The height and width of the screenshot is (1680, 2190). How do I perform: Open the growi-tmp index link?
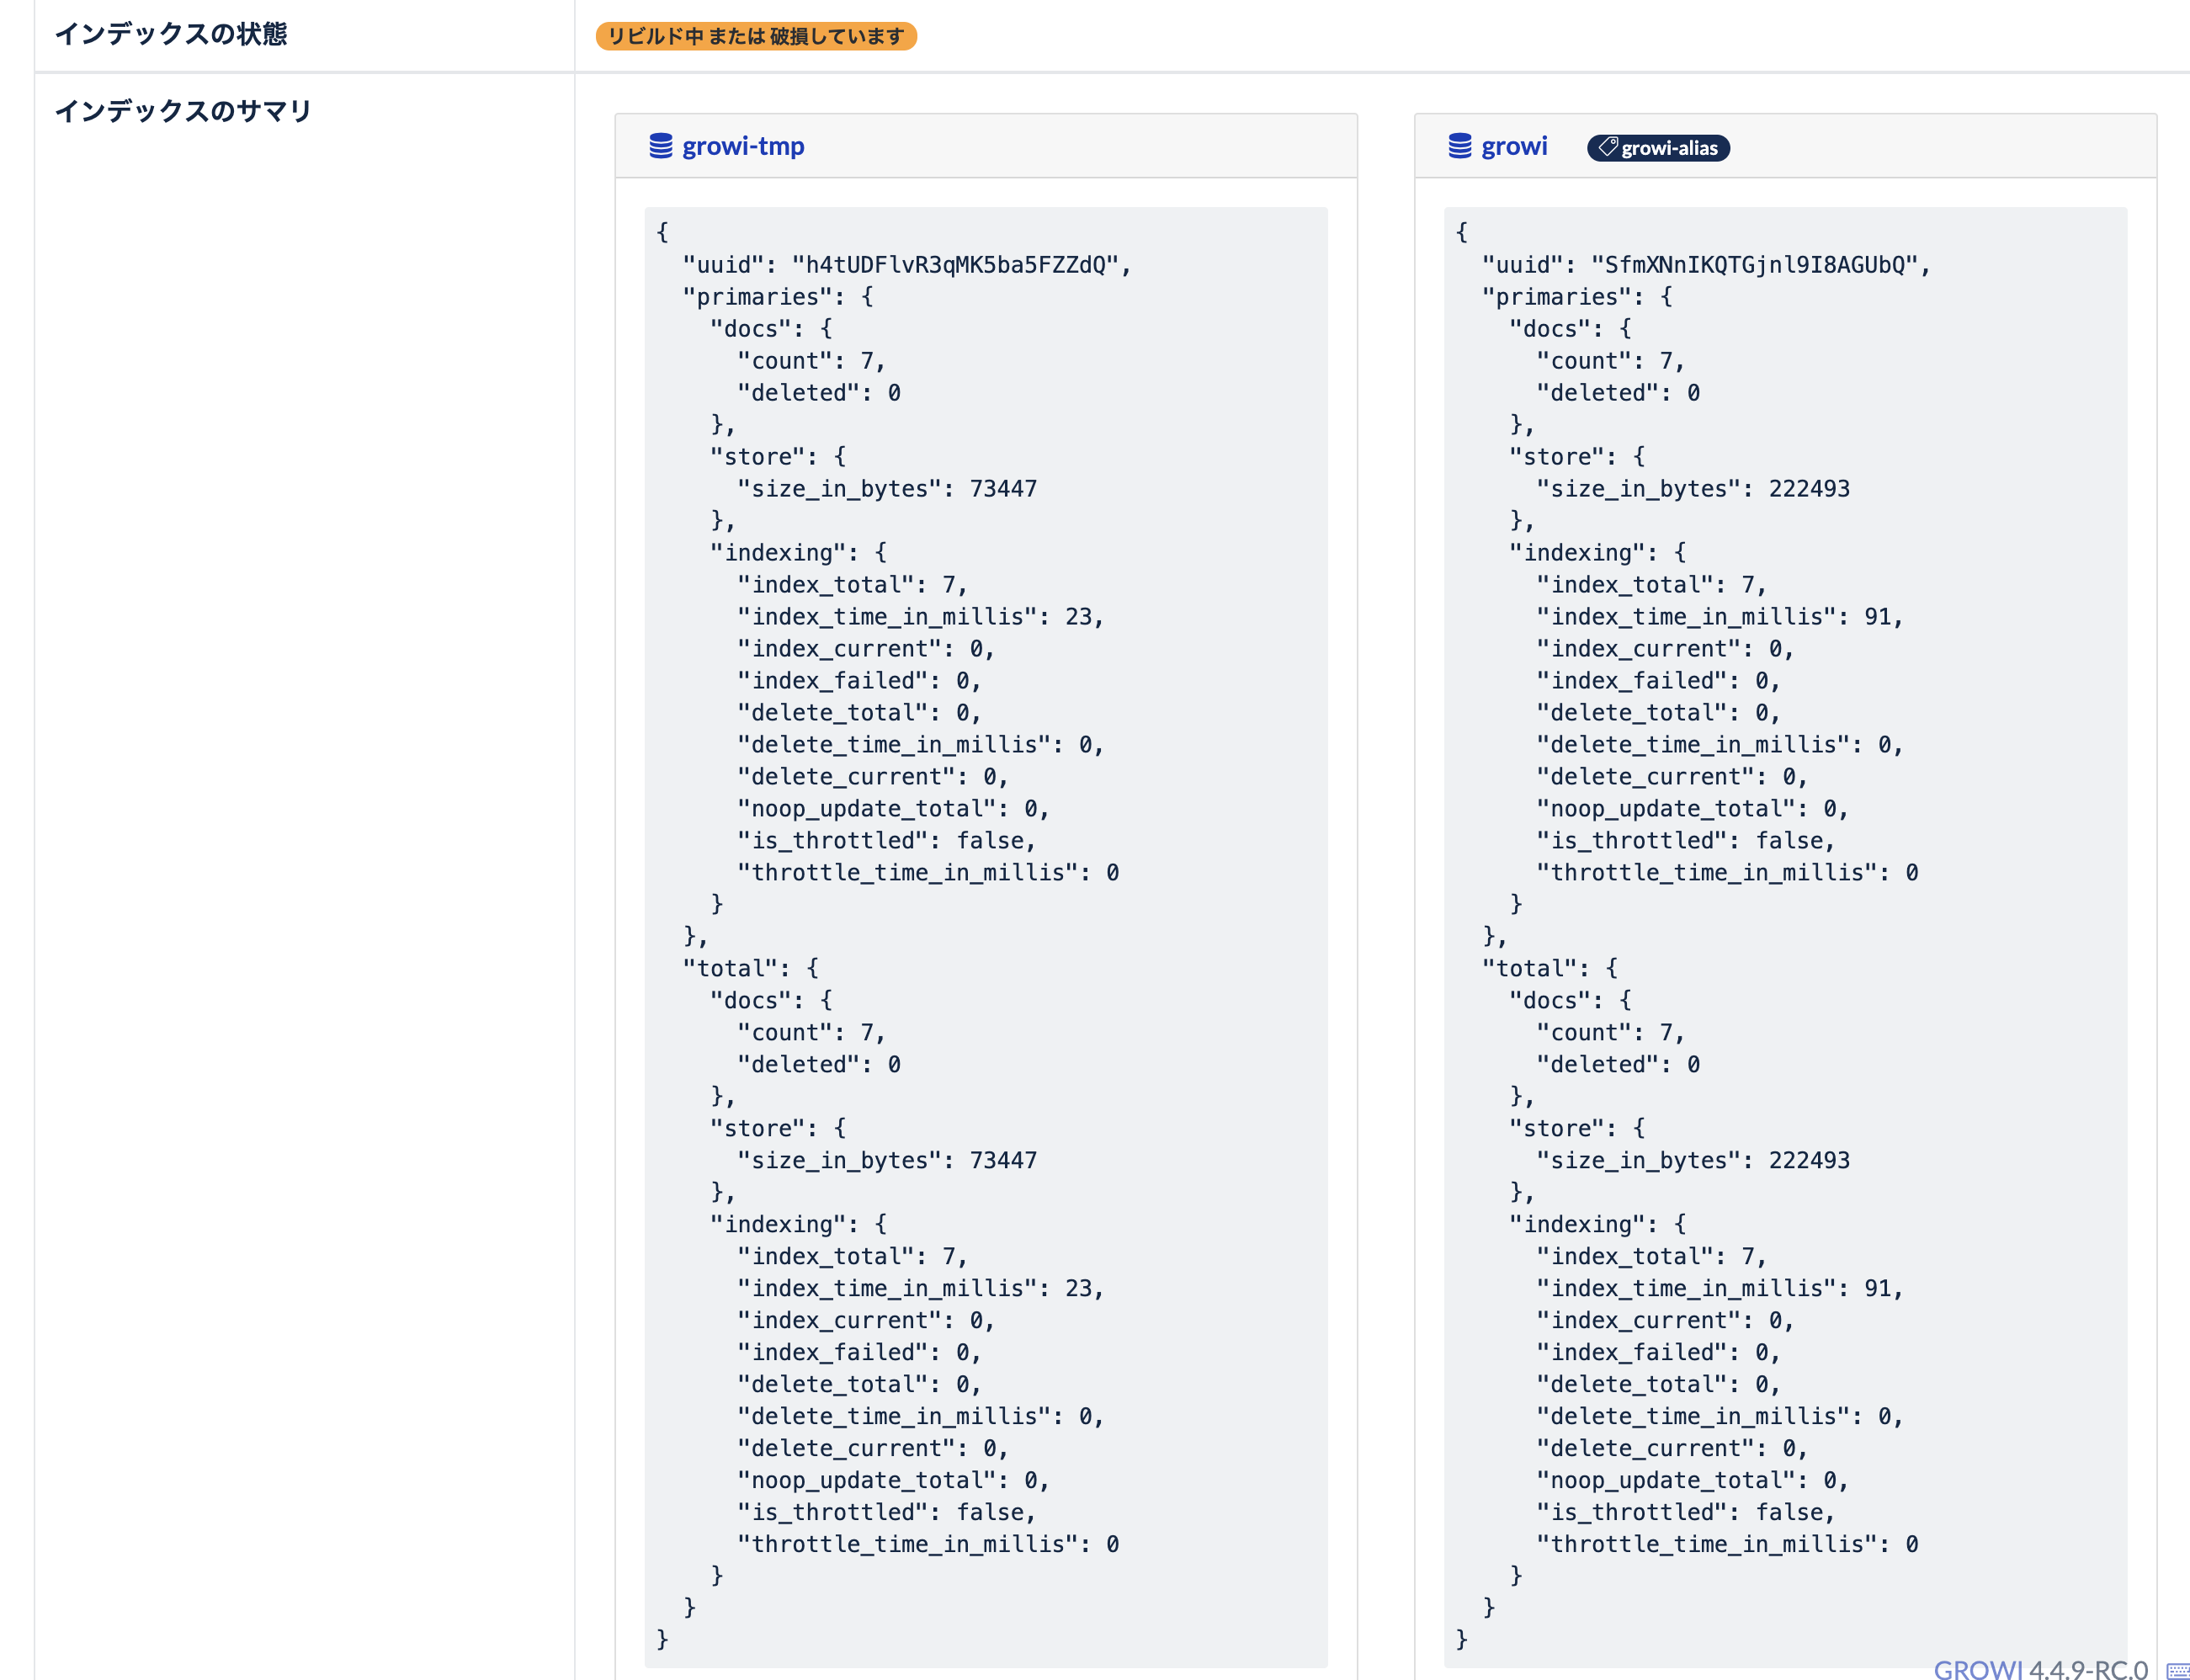(743, 146)
